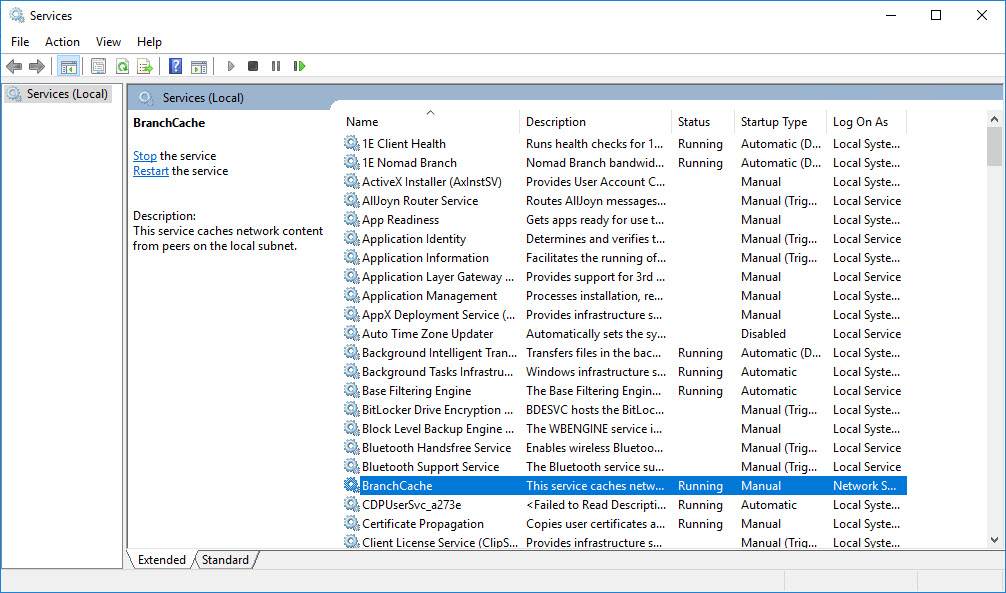This screenshot has width=1006, height=593.
Task: Click the vertical scrollbar down arrow
Action: coord(994,540)
